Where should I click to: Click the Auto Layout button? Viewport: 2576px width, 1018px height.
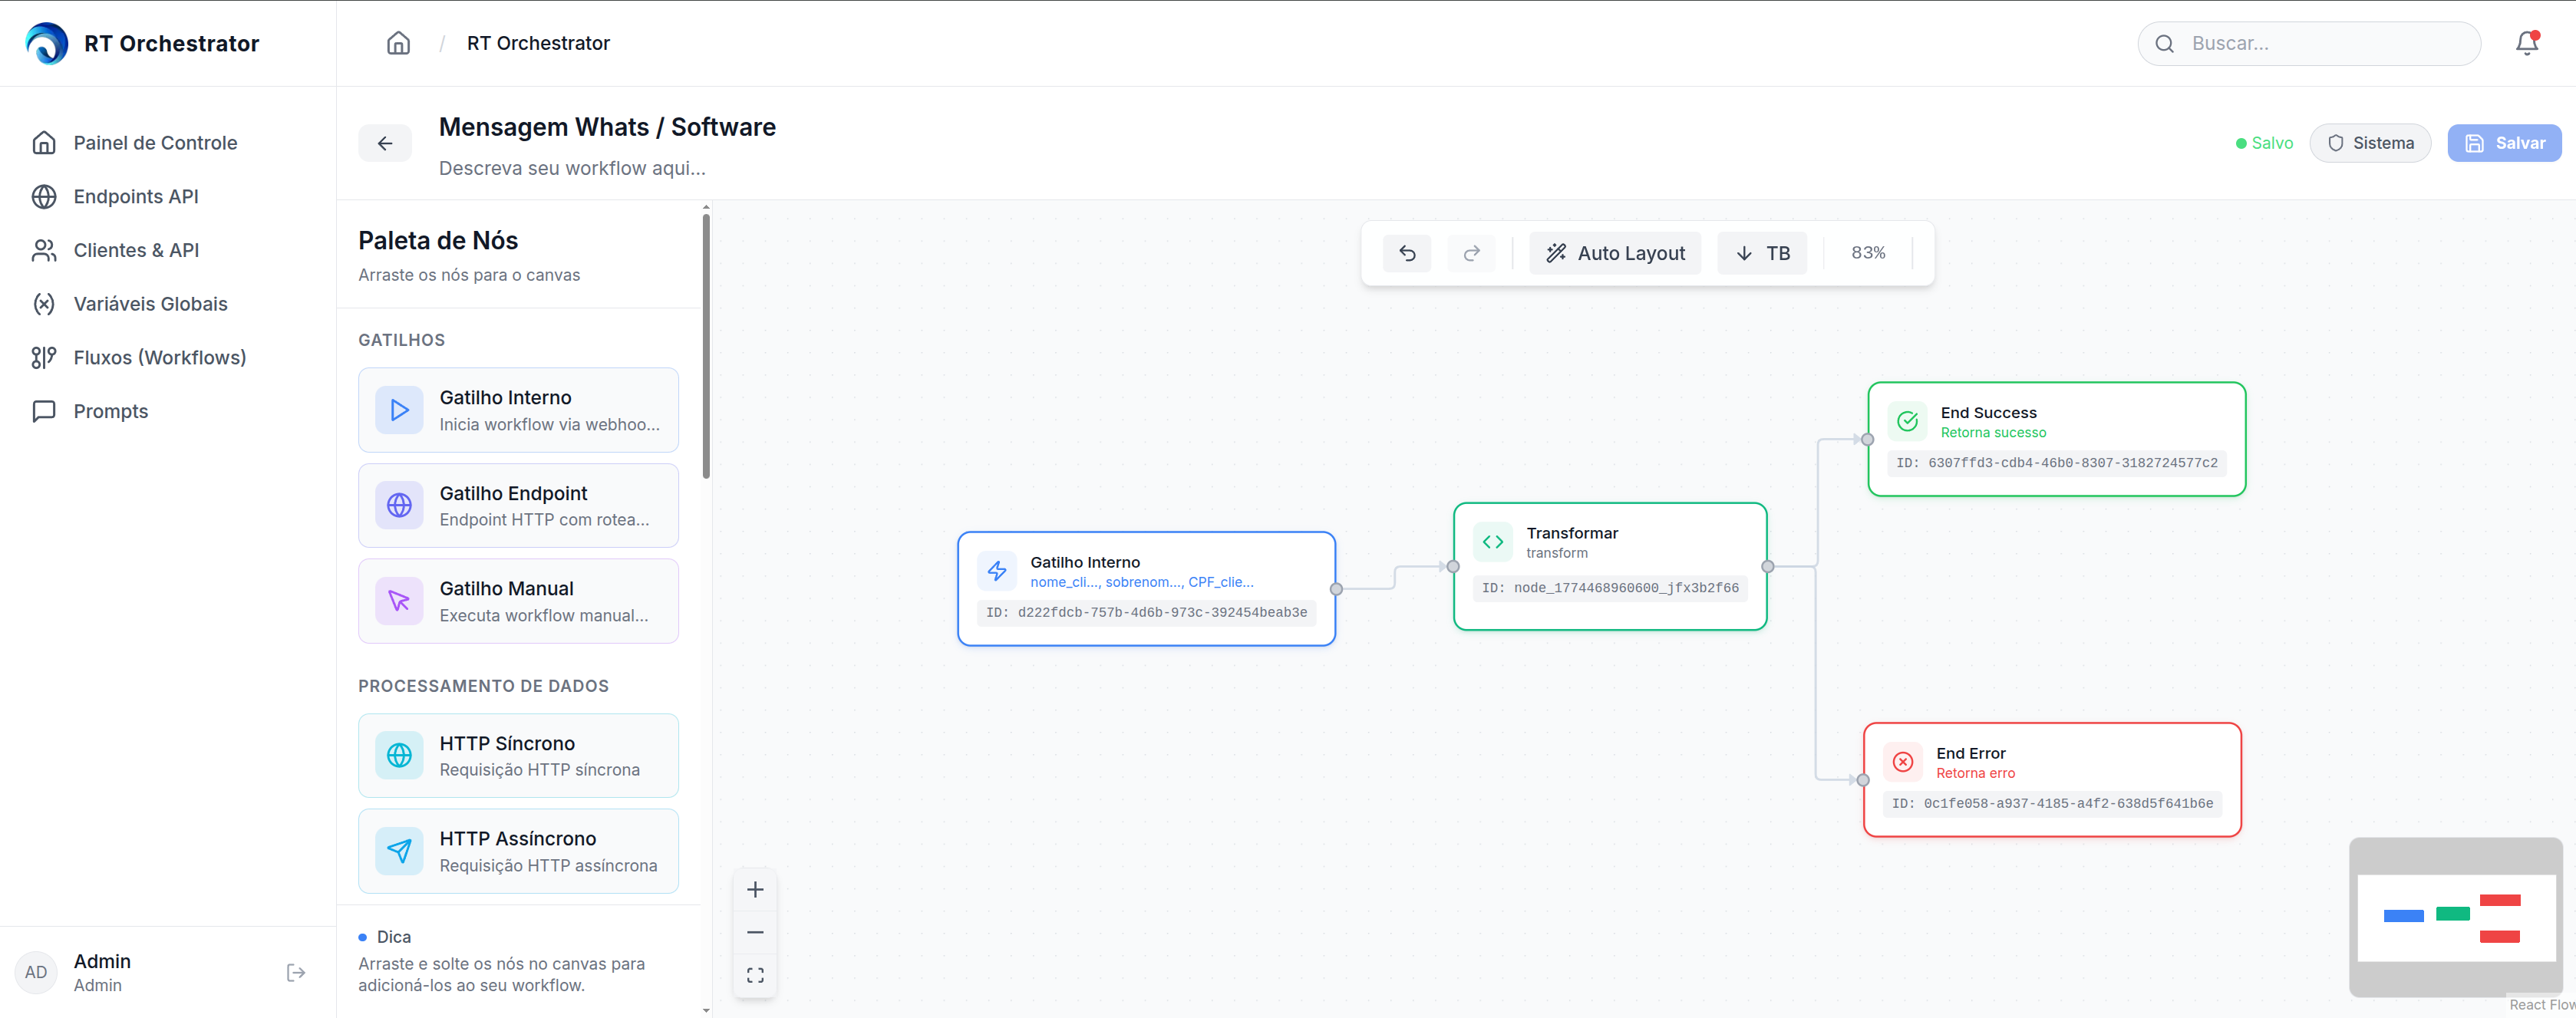click(1615, 253)
